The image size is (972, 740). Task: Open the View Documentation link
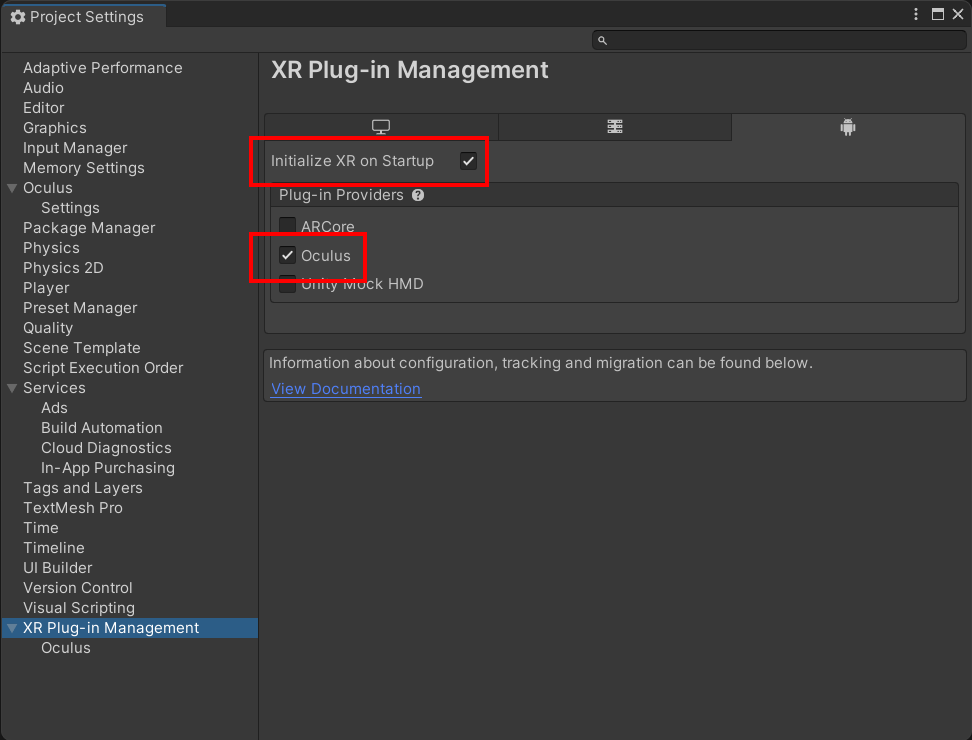345,389
